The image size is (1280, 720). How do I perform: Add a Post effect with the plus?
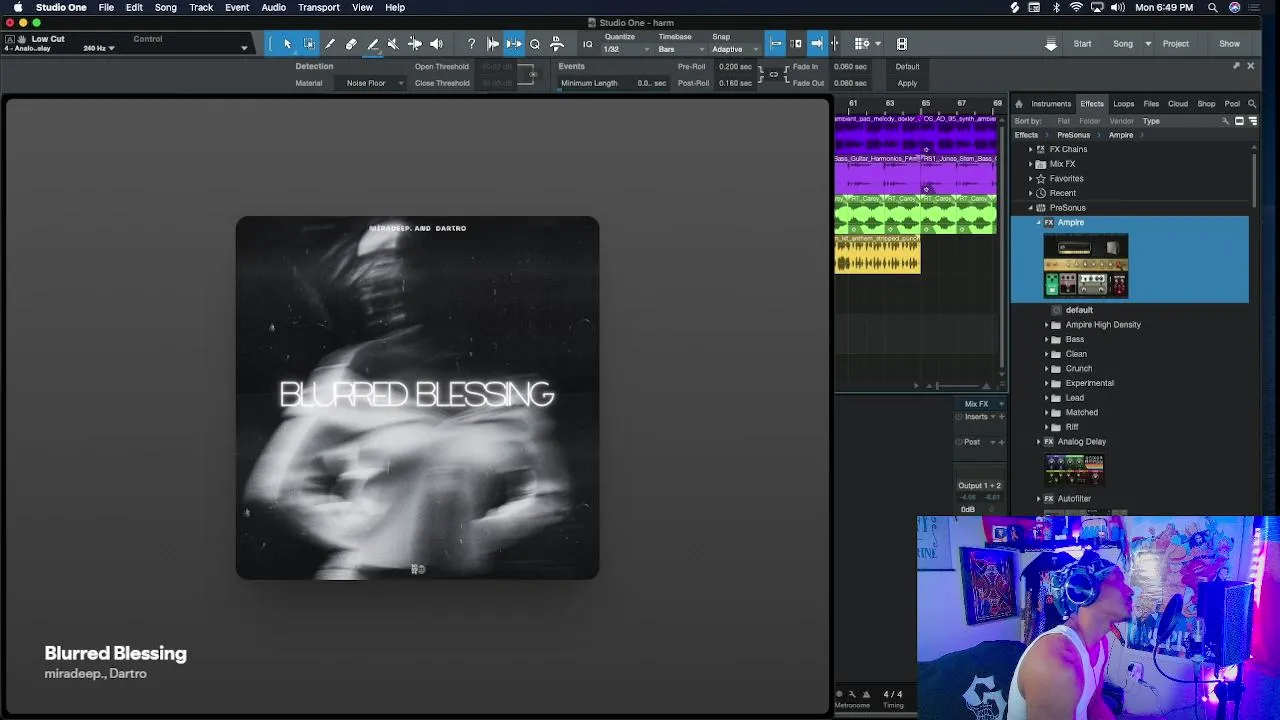point(1001,442)
